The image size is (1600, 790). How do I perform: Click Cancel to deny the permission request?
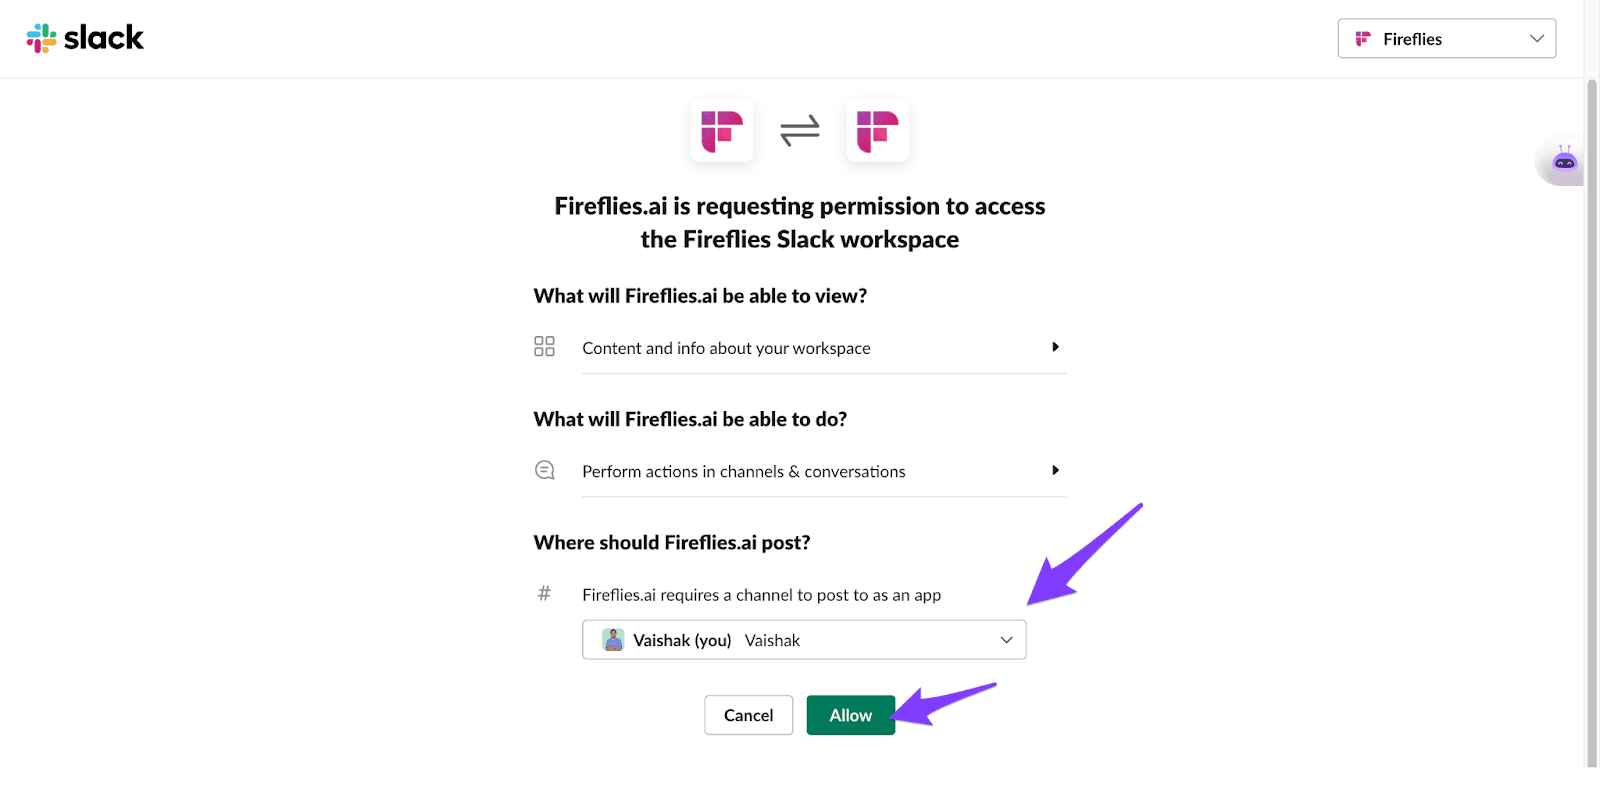click(x=747, y=714)
